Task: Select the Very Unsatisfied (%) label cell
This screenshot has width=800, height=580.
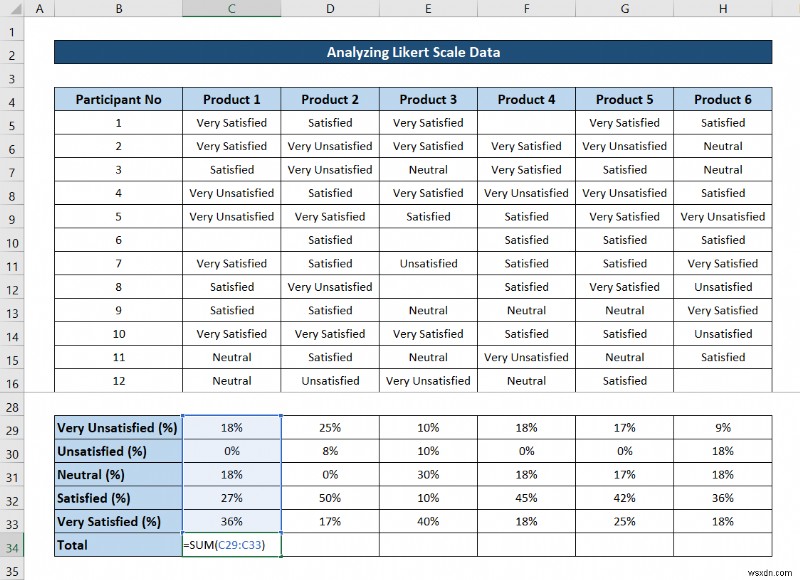Action: [x=117, y=427]
